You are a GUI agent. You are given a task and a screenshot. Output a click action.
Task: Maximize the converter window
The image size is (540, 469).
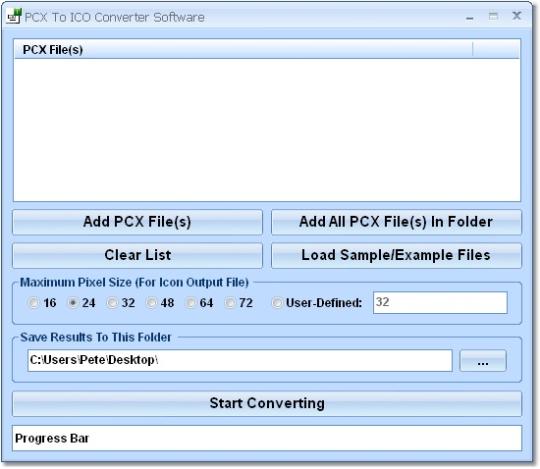[493, 16]
